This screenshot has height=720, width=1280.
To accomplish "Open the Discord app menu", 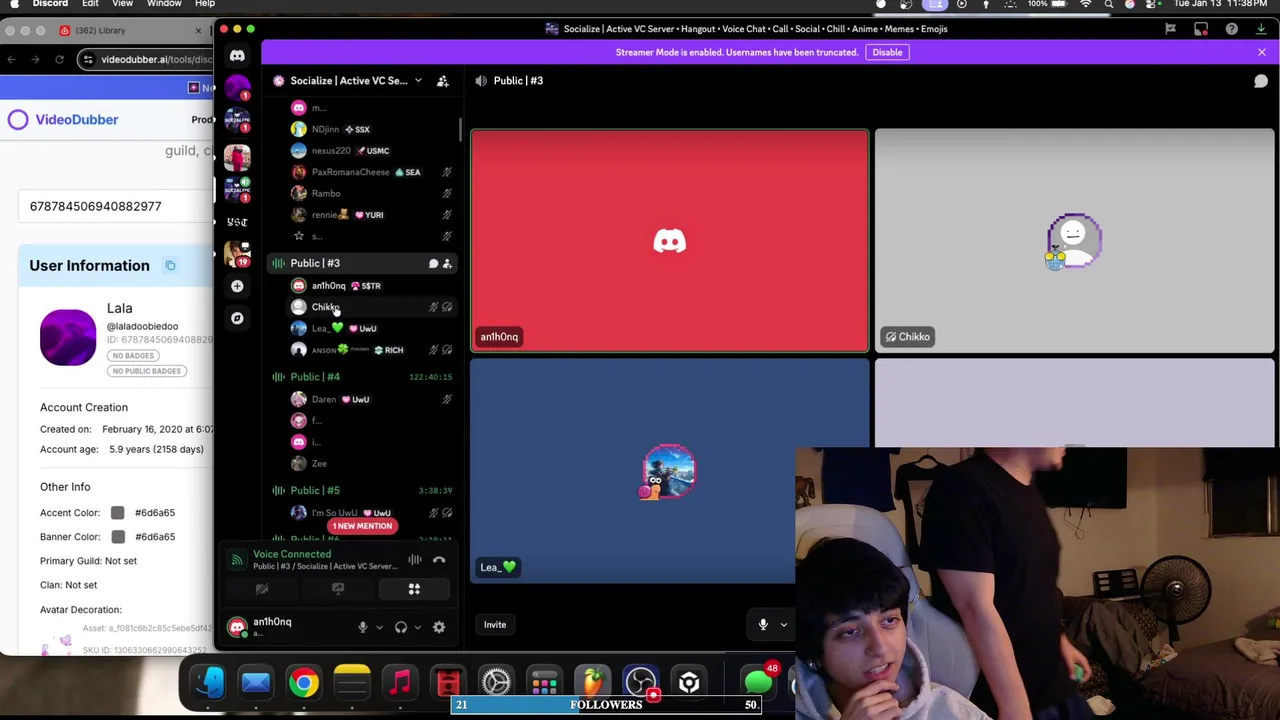I will point(50,4).
